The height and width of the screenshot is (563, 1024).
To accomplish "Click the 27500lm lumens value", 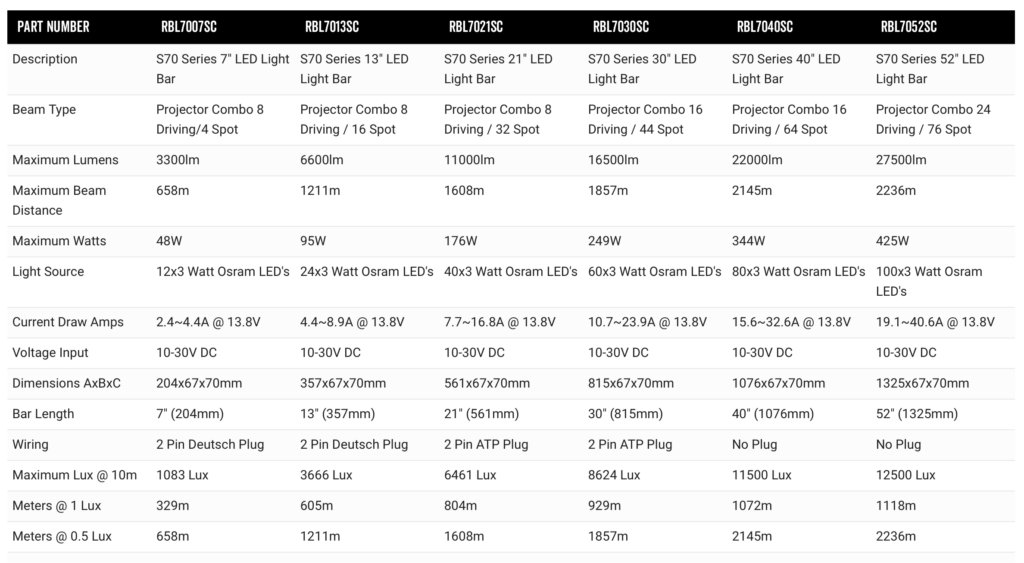I will [901, 160].
